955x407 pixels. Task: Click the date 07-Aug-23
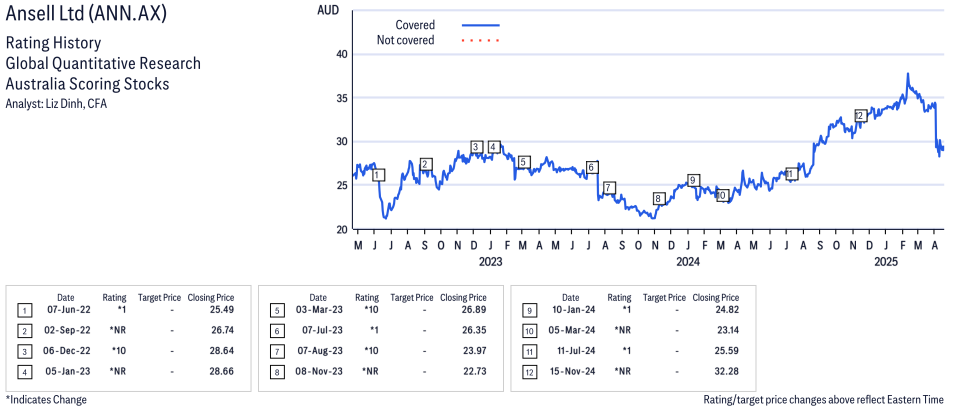point(323,351)
